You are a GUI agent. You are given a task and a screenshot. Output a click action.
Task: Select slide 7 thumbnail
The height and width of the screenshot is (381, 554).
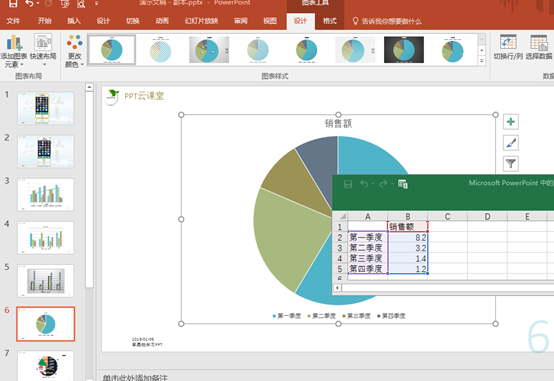(x=46, y=366)
